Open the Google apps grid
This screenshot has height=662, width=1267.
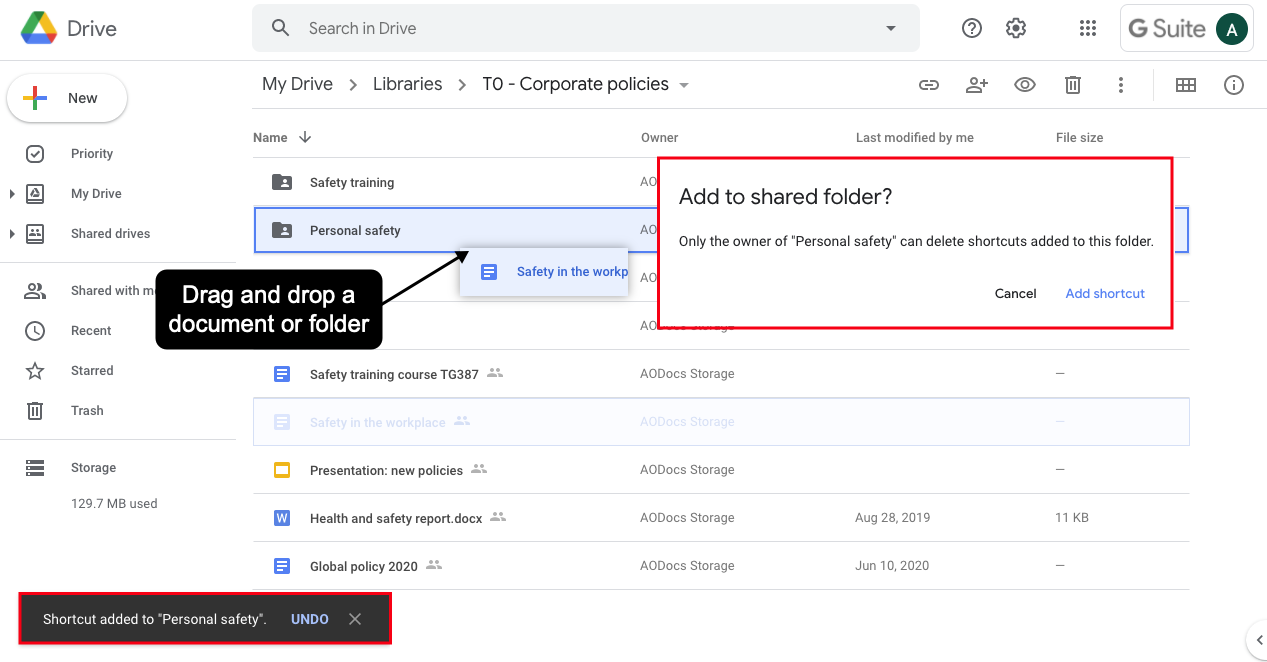pyautogui.click(x=1088, y=28)
